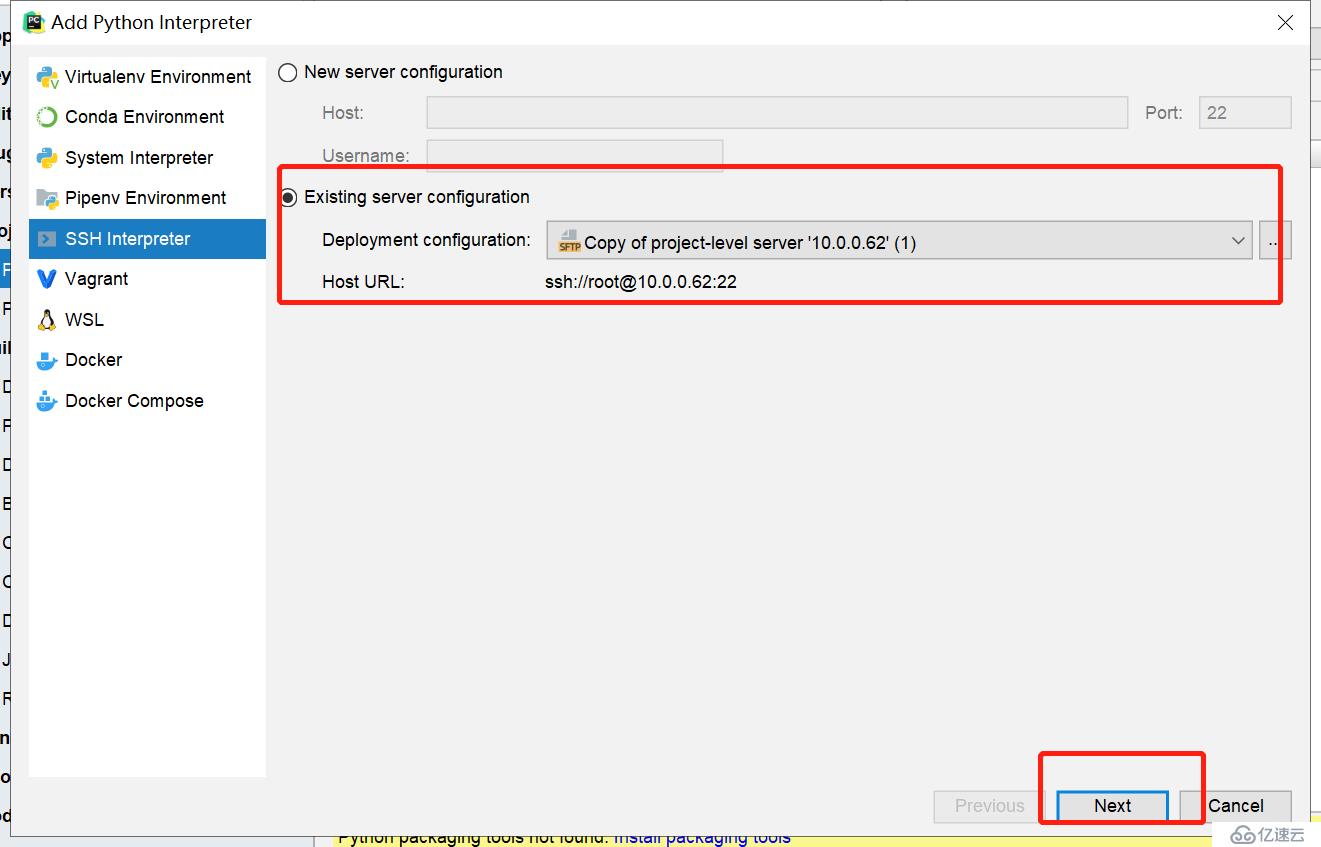This screenshot has height=847, width=1321.
Task: Select Existing server configuration radio button
Action: tap(288, 197)
